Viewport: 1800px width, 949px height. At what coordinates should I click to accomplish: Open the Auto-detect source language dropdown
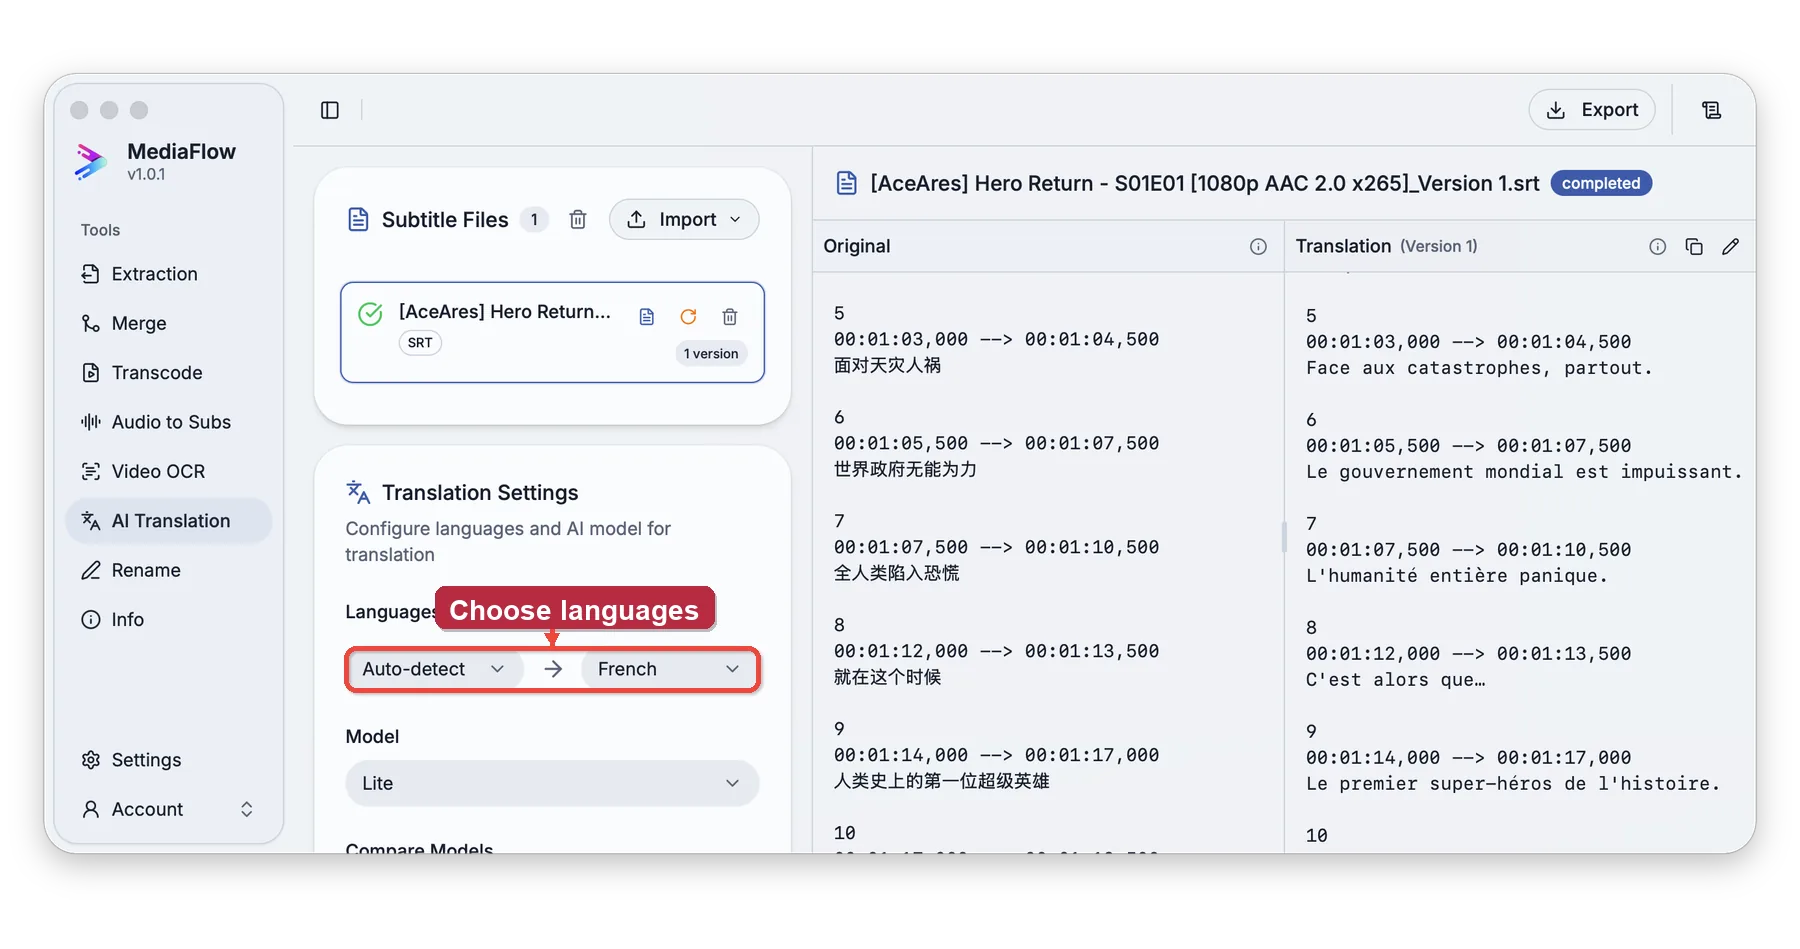(x=434, y=669)
